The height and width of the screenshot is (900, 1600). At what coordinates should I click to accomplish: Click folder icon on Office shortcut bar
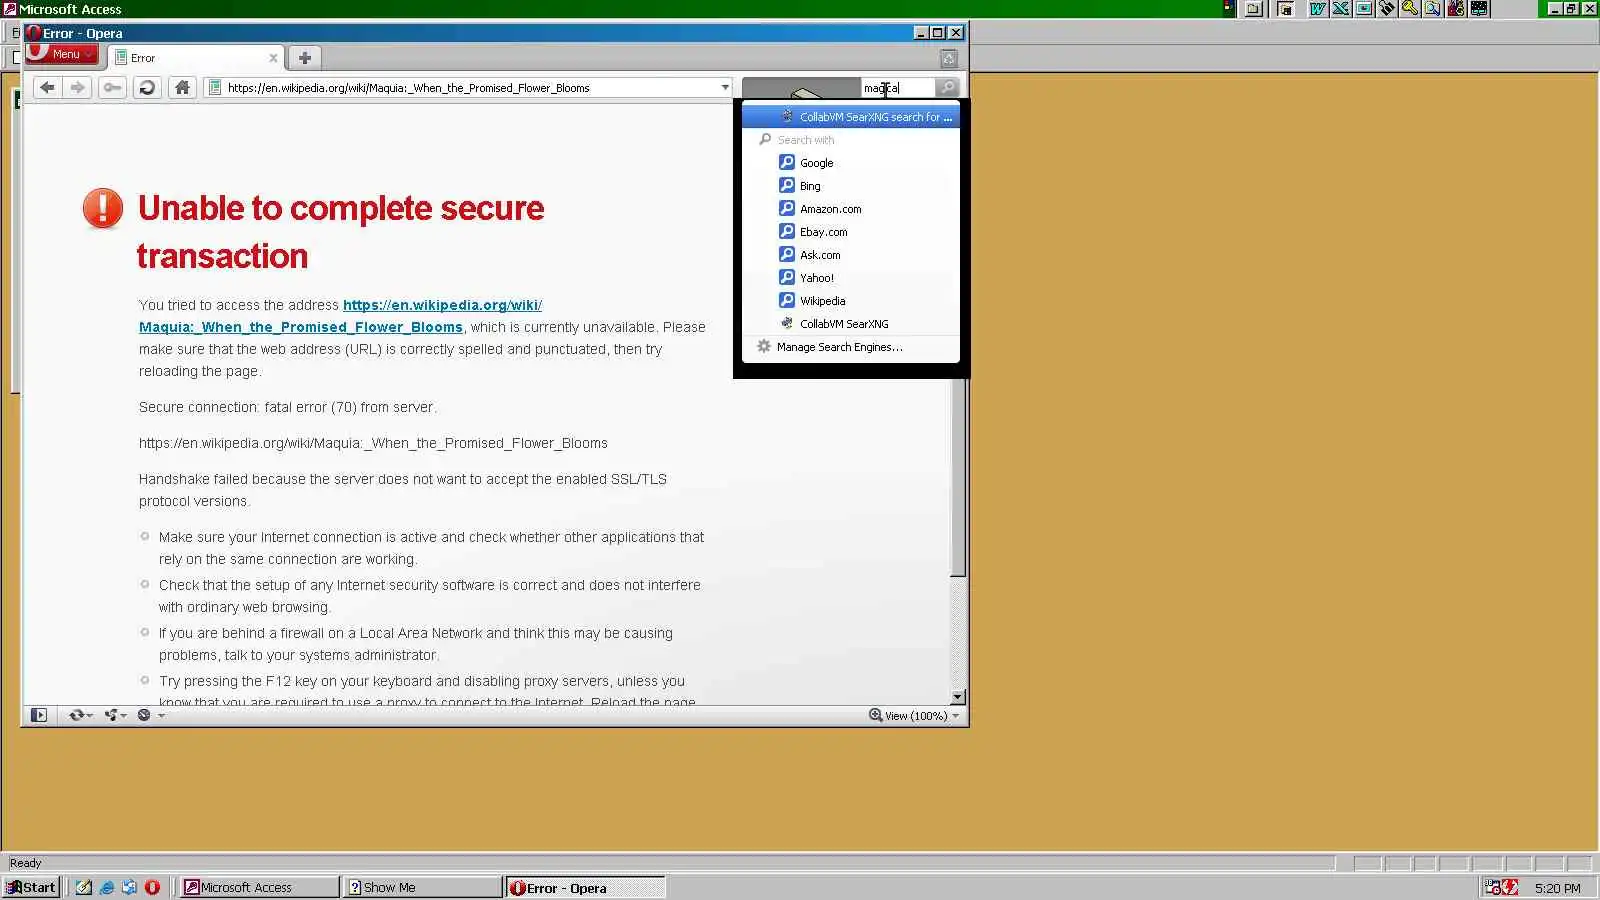pos(1253,8)
